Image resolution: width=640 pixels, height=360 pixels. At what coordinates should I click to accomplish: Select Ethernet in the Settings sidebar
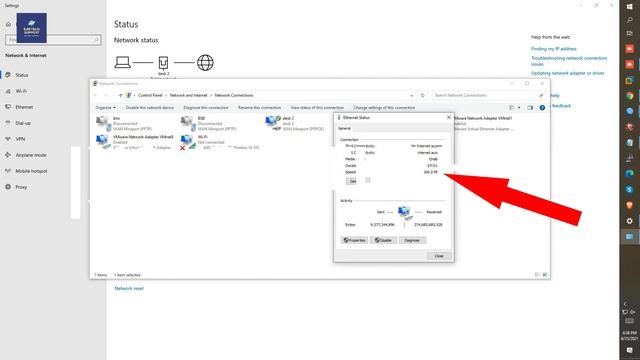point(24,107)
